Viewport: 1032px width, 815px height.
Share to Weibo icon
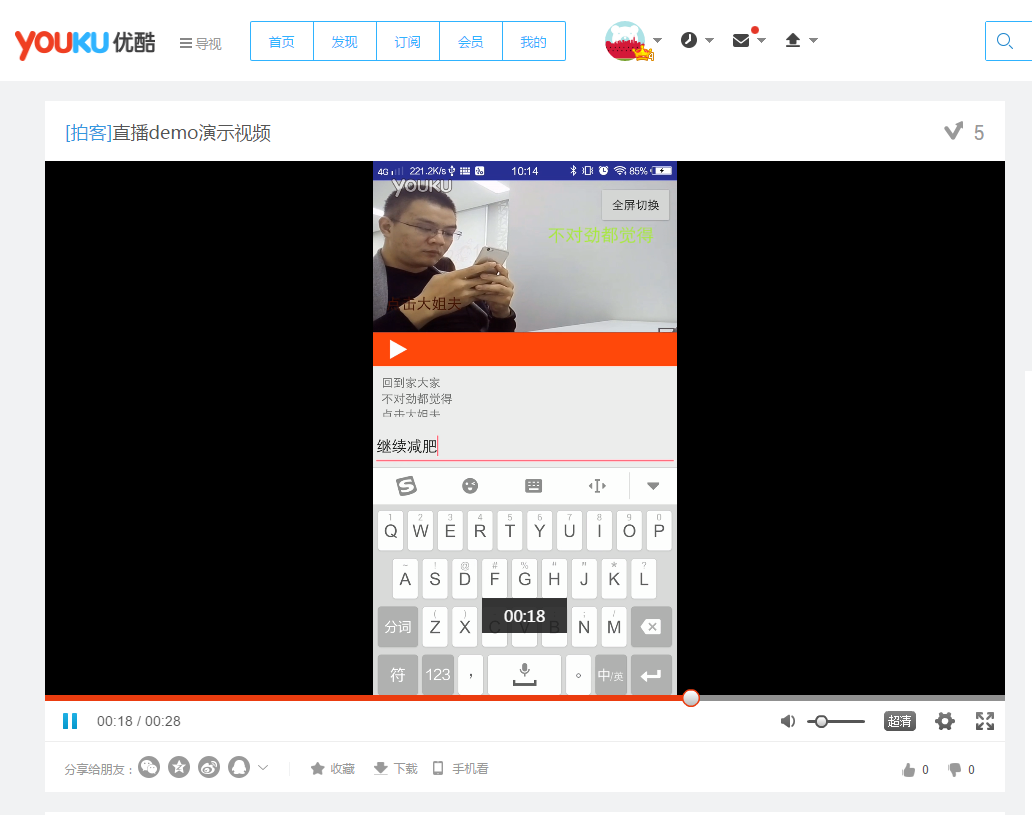pyautogui.click(x=209, y=767)
